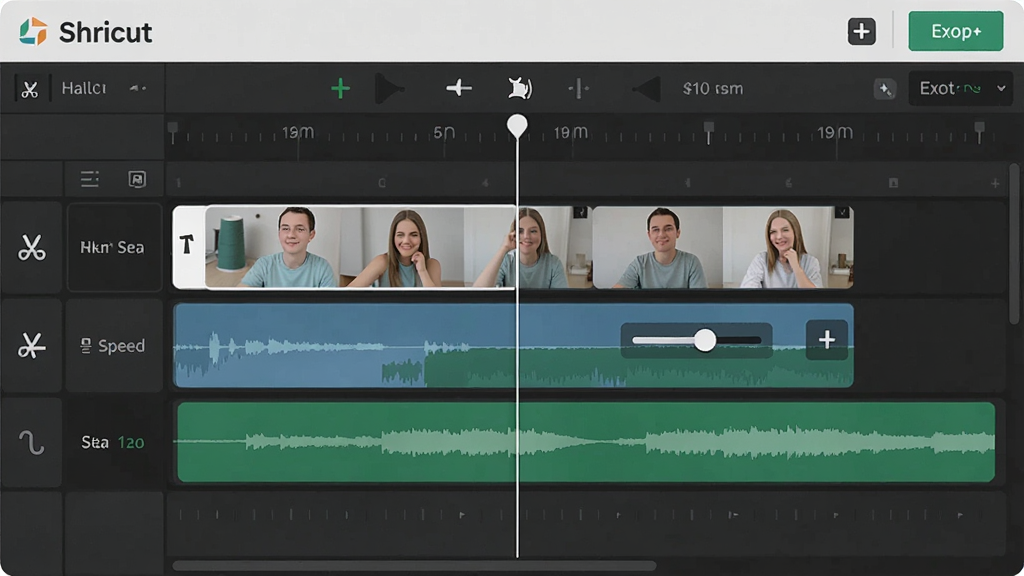Click the slider knob on blue audio clip
The width and height of the screenshot is (1024, 576).
coord(705,340)
